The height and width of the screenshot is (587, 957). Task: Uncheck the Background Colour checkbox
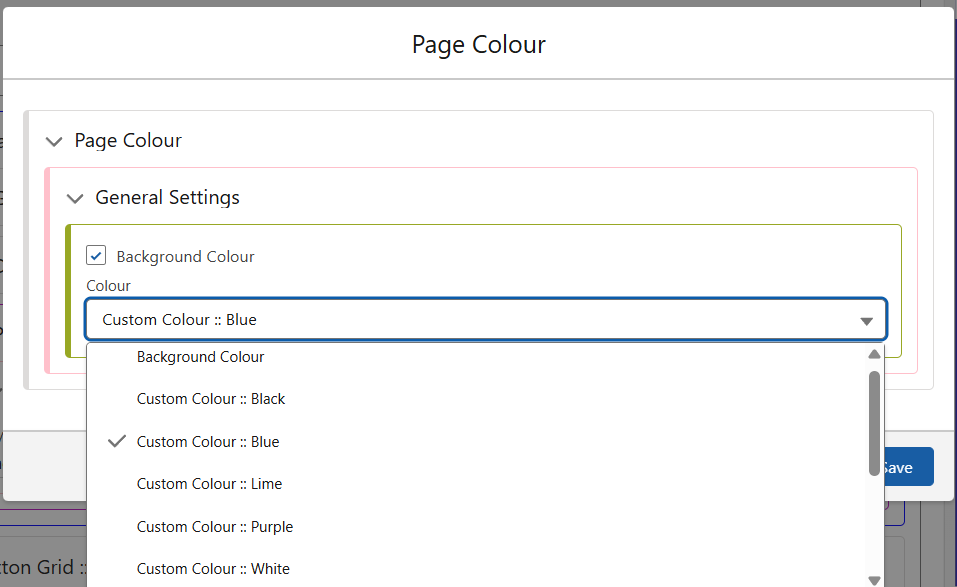96,256
